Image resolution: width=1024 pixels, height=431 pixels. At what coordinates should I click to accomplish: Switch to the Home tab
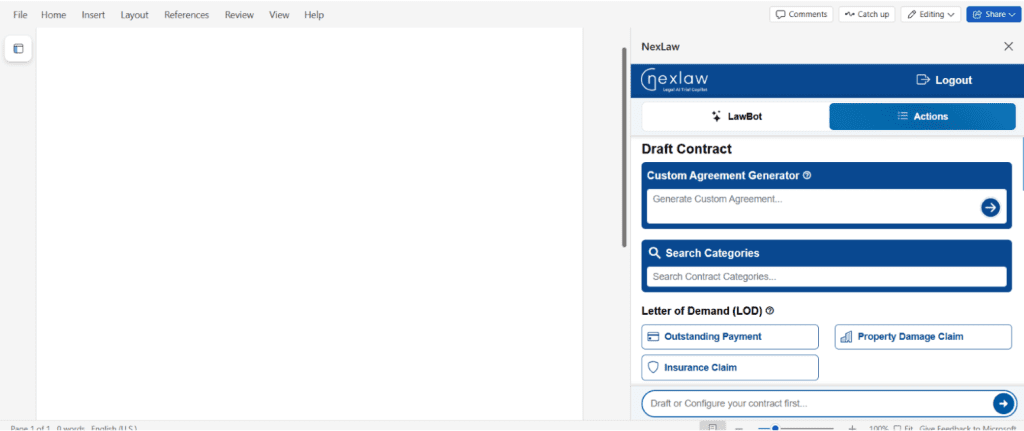(x=54, y=14)
